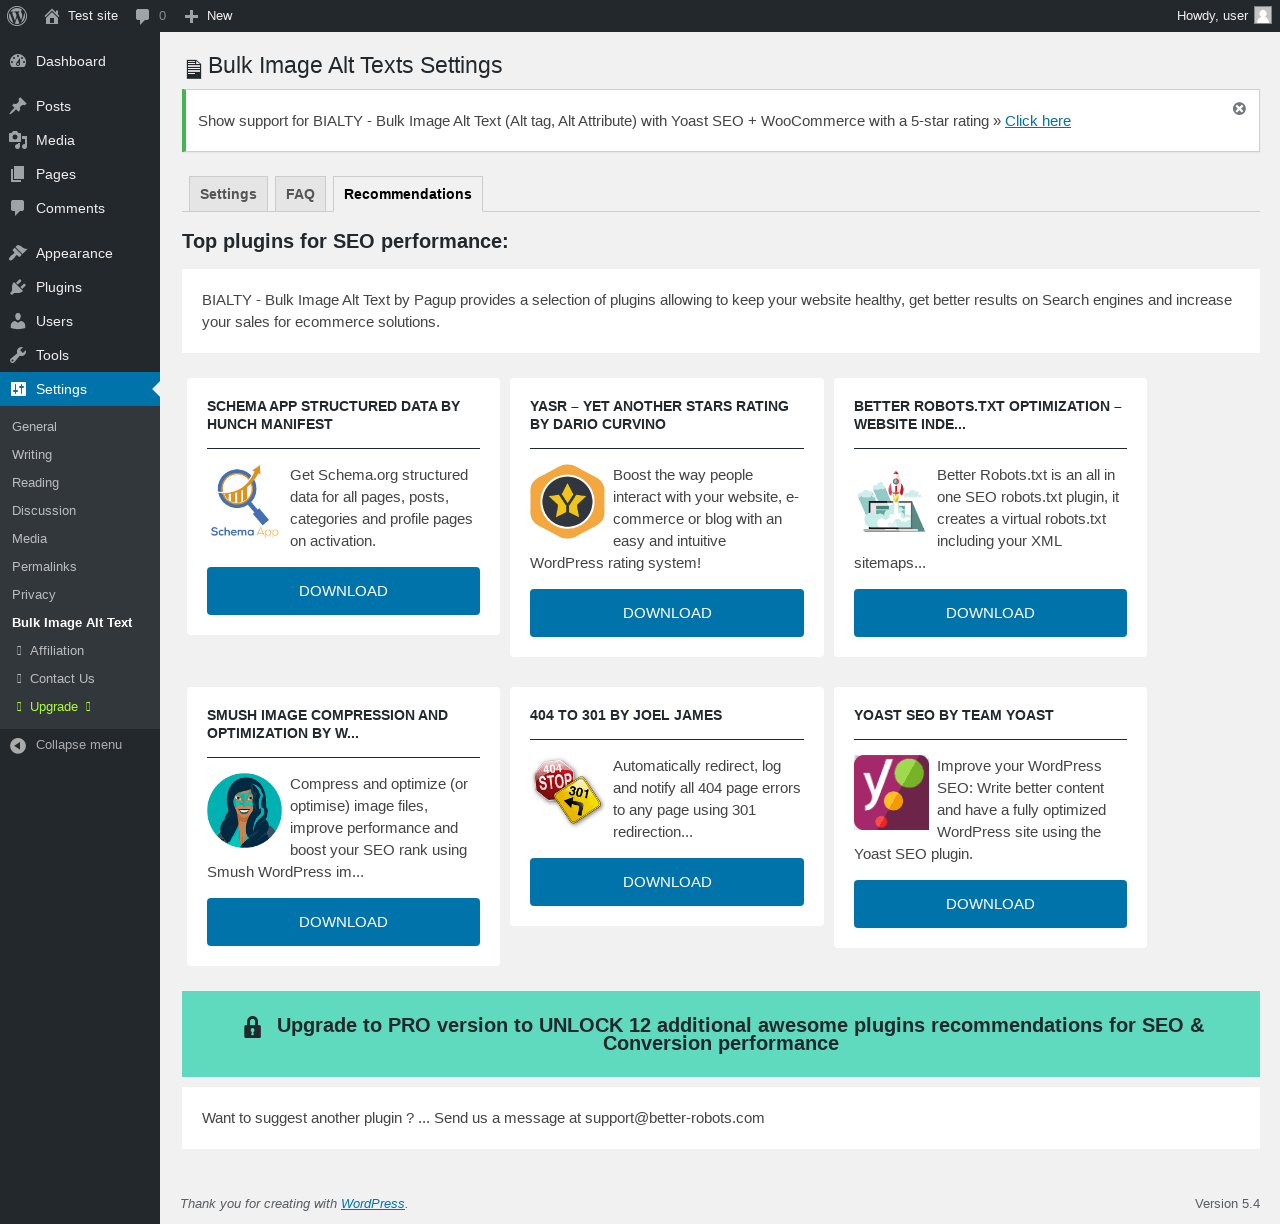The height and width of the screenshot is (1224, 1280).
Task: Click '404 TO 301 BY JOEL JAMES' heading
Action: pos(626,715)
